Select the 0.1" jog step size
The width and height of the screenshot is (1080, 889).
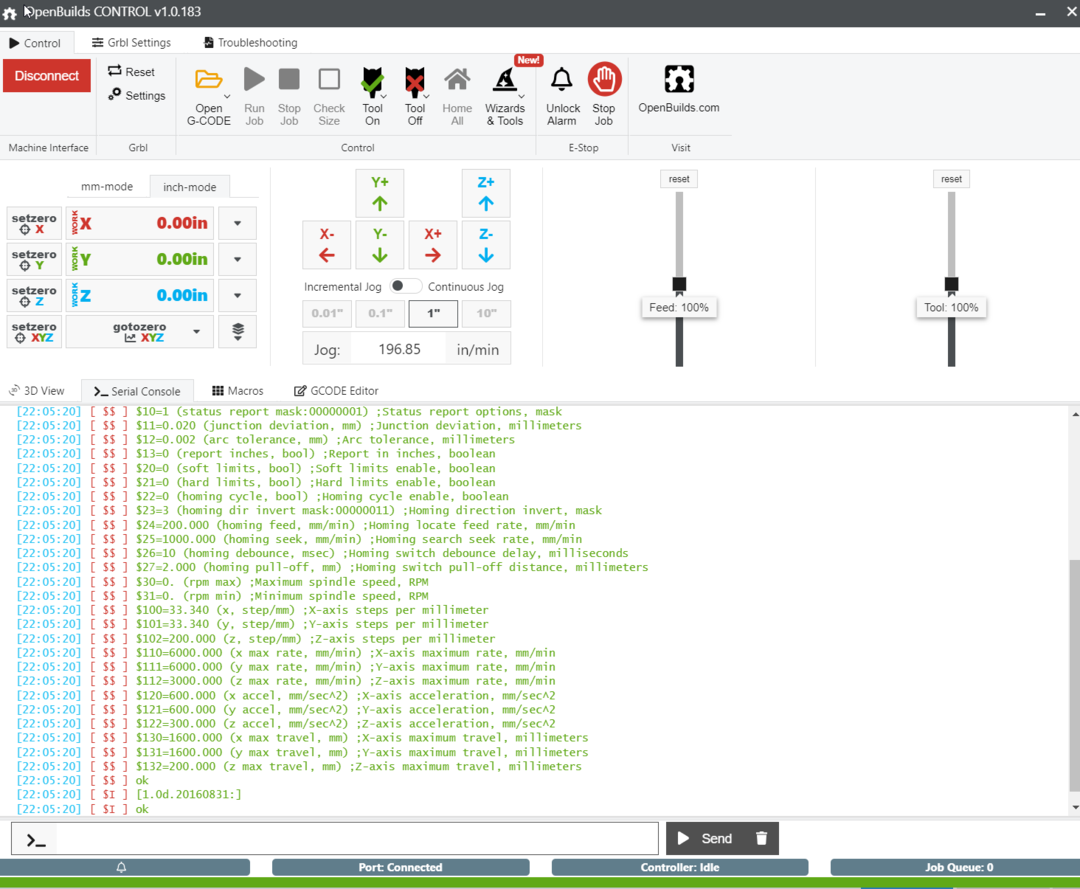(380, 313)
